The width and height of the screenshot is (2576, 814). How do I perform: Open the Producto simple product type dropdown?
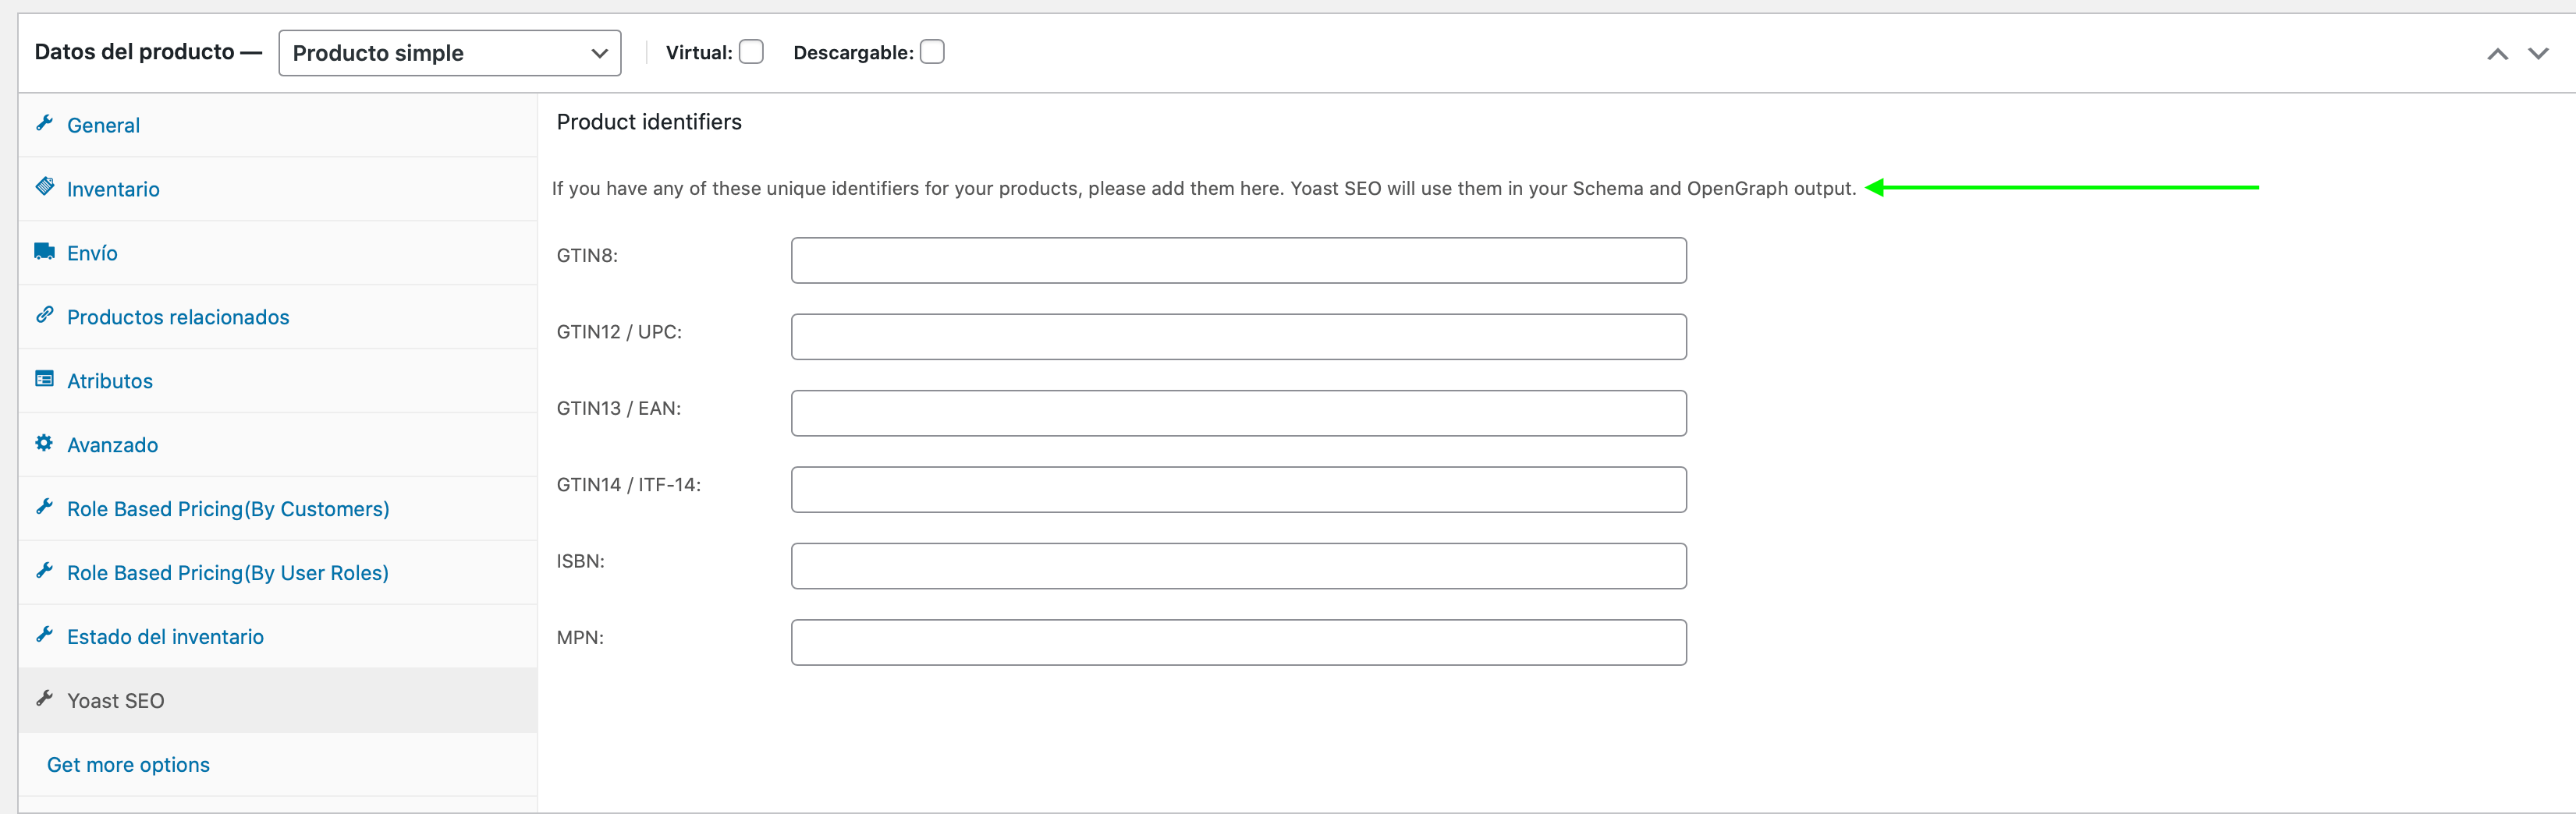coord(450,53)
